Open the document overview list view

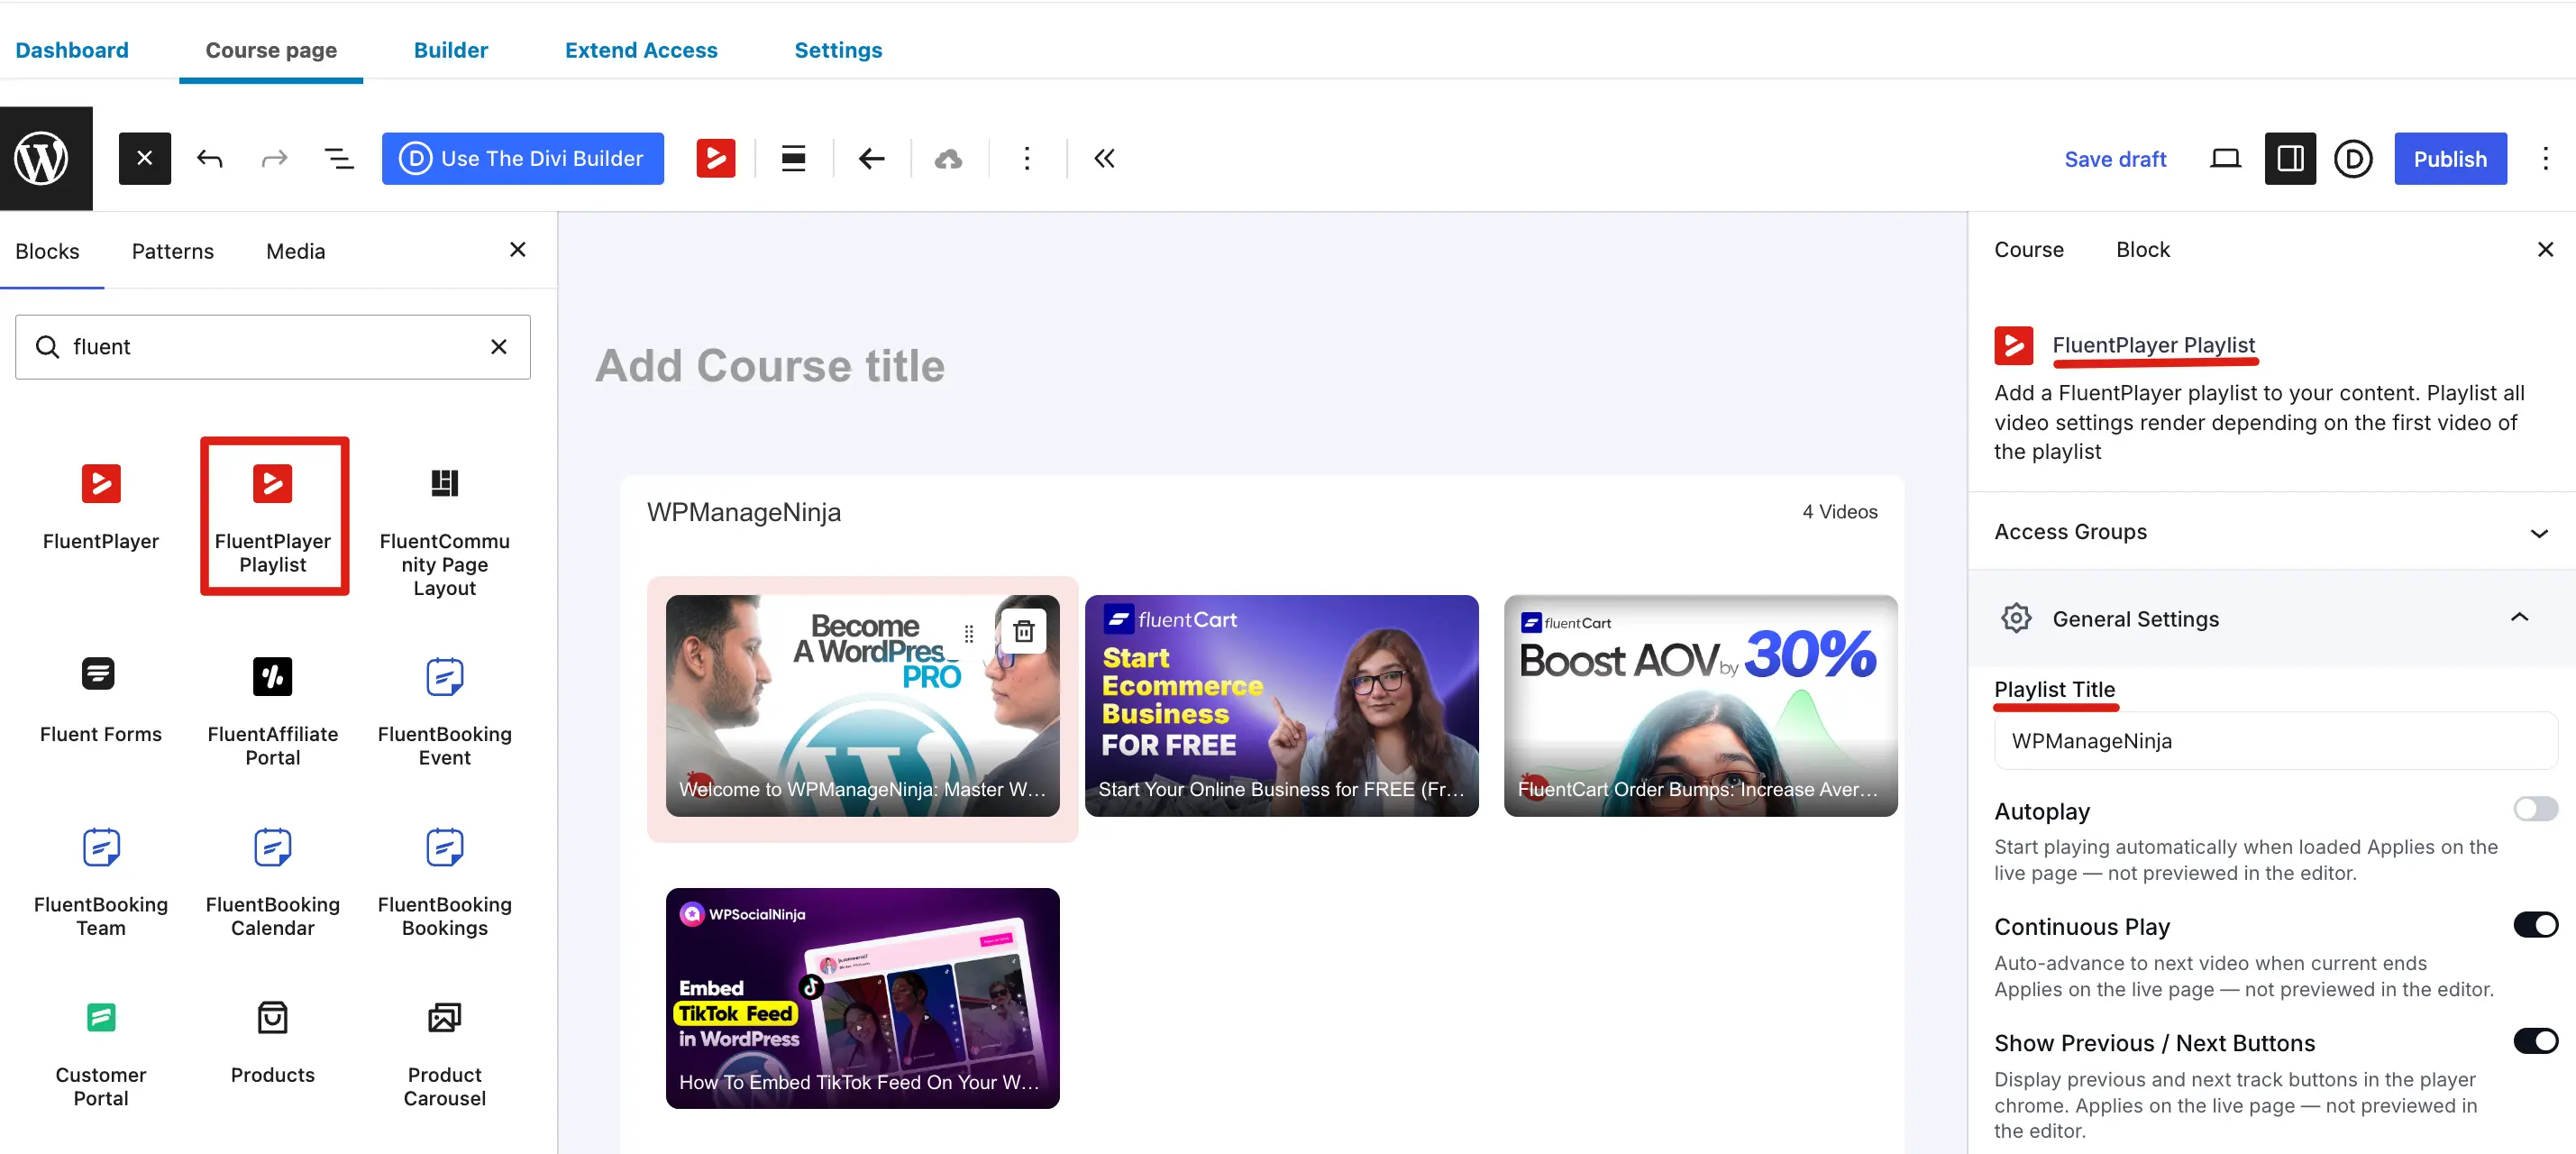(x=339, y=159)
